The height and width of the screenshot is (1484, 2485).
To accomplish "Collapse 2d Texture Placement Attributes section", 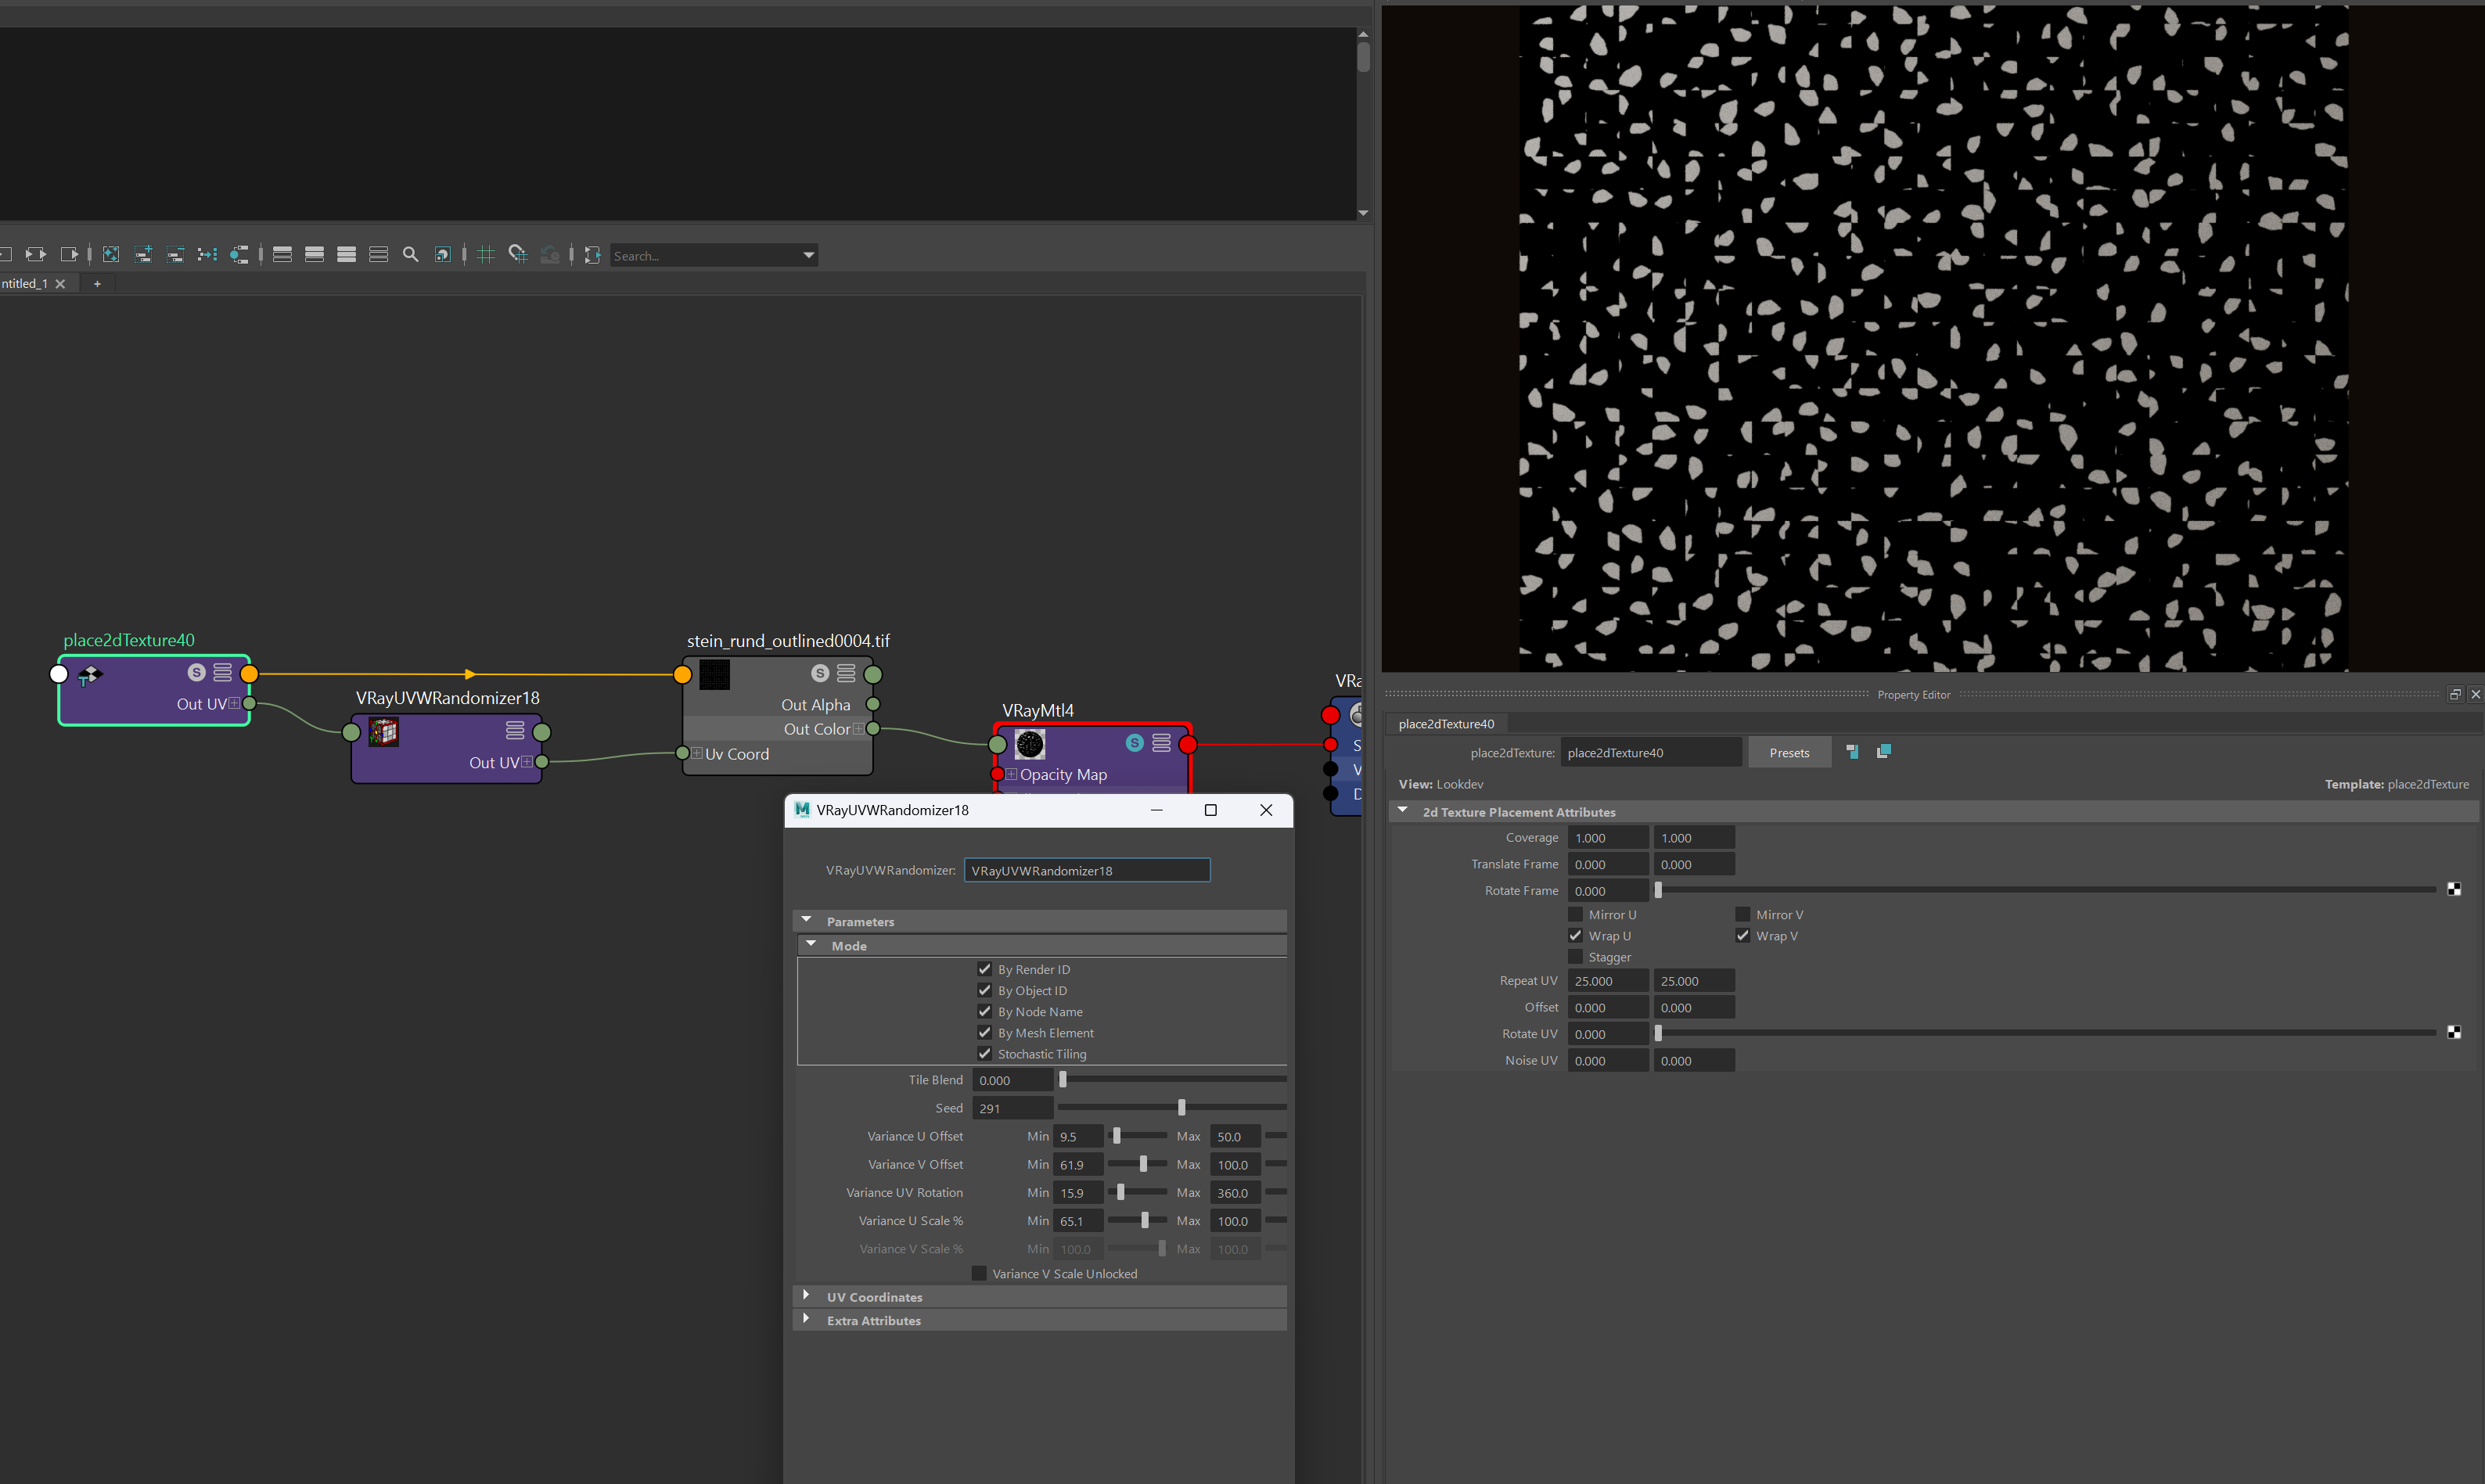I will [1403, 810].
